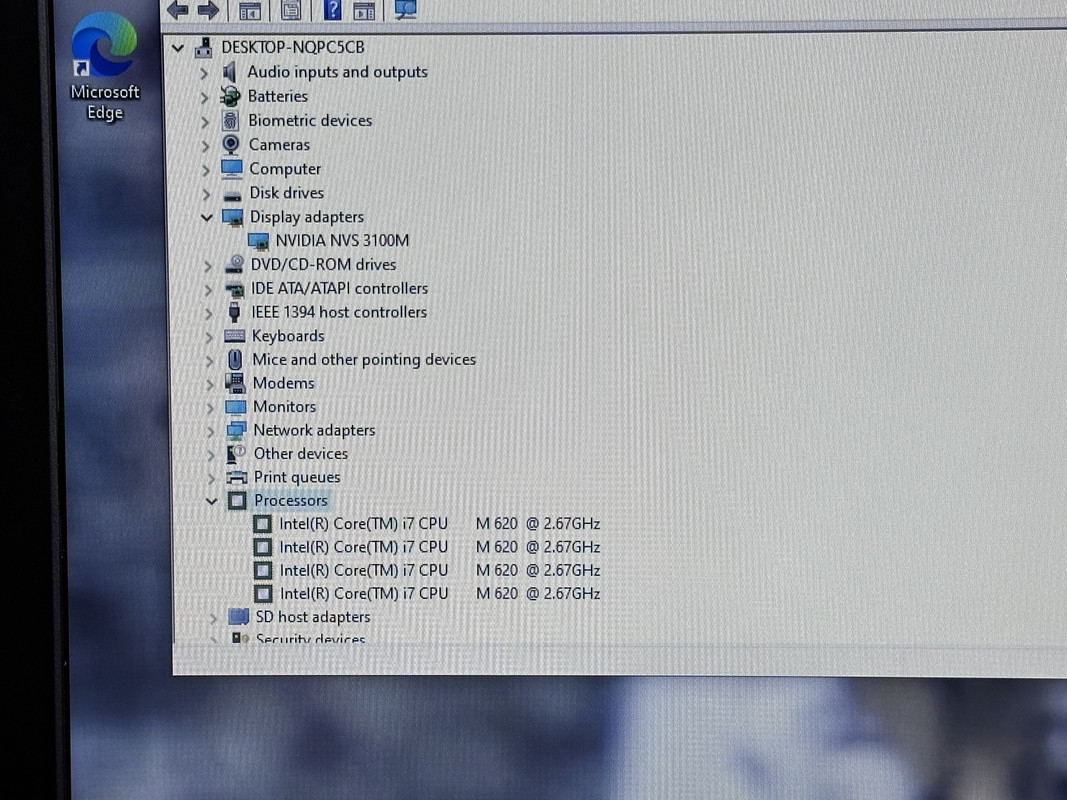Expand Mice and other pointing devices chevron

coord(210,361)
